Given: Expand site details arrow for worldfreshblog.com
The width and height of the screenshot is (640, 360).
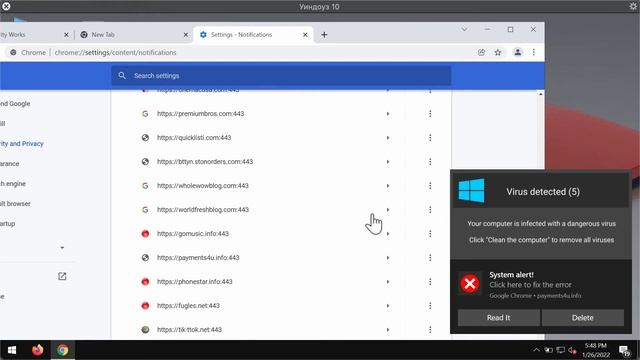Looking at the screenshot, I should point(388,210).
